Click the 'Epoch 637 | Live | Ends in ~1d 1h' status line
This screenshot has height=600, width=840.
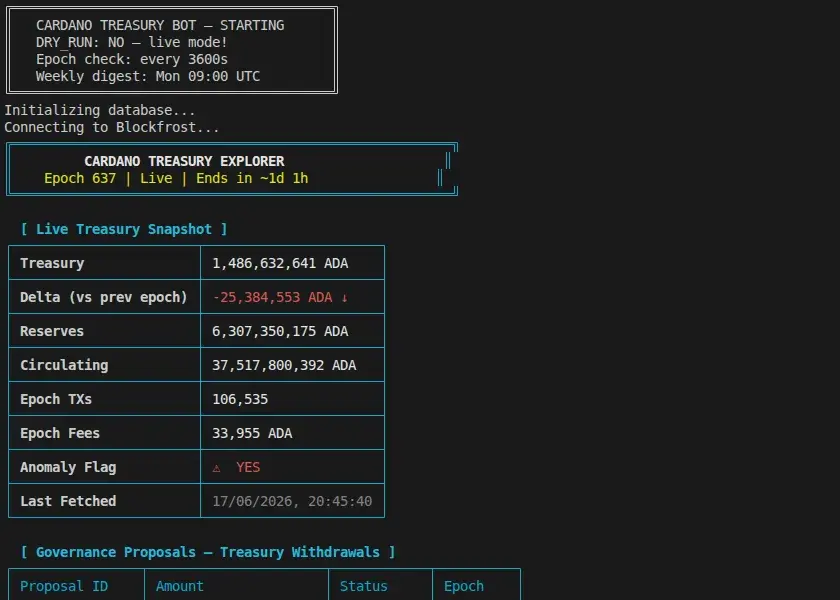176,178
